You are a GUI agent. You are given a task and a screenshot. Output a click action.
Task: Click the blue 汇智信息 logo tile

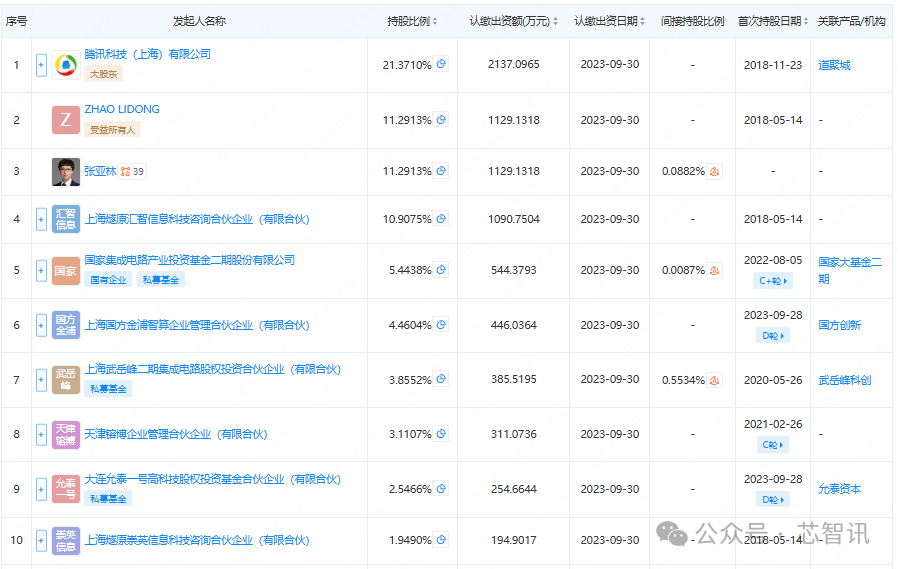pos(66,219)
